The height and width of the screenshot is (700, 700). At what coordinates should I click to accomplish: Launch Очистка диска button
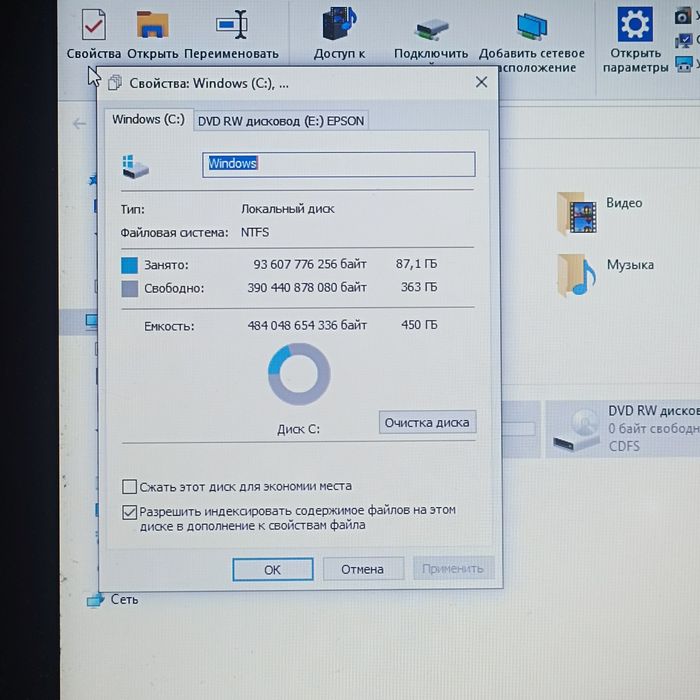427,422
